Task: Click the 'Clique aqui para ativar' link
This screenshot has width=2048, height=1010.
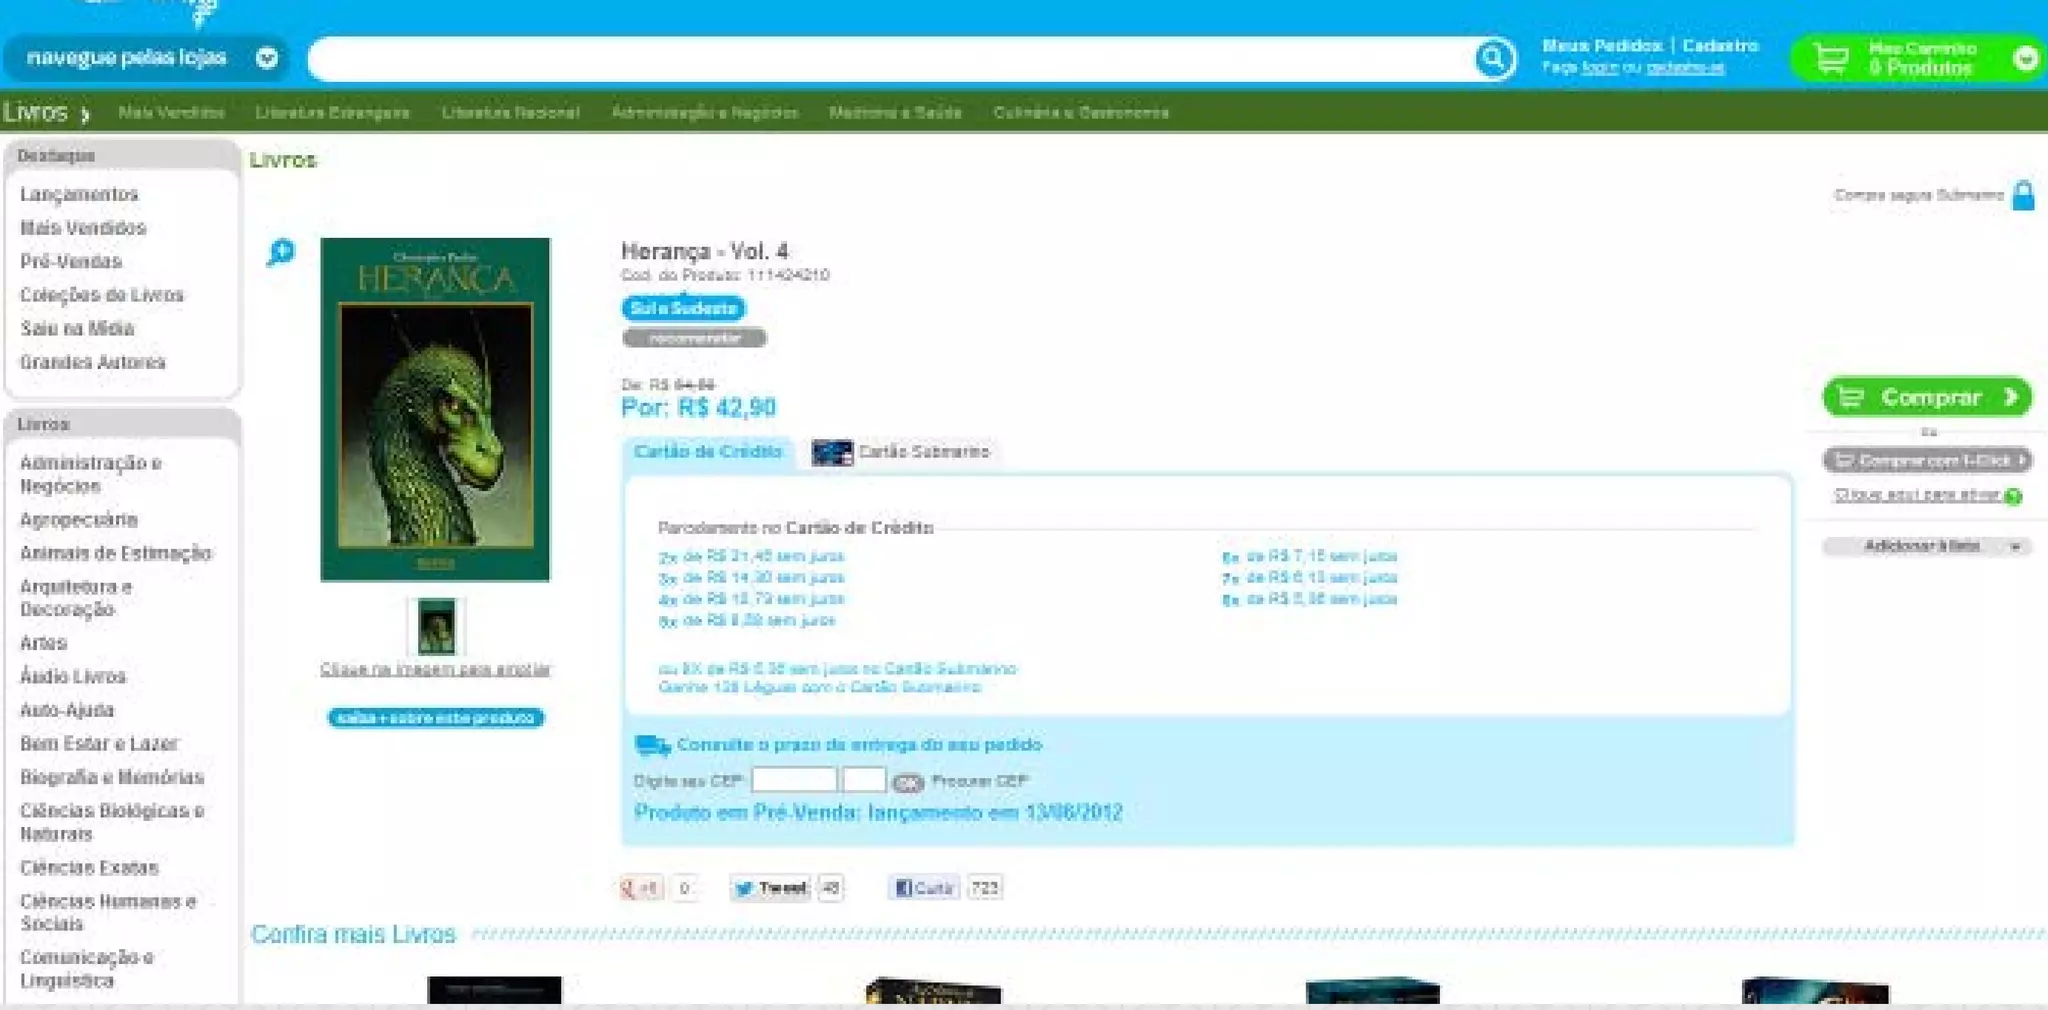Action: [x=1917, y=495]
